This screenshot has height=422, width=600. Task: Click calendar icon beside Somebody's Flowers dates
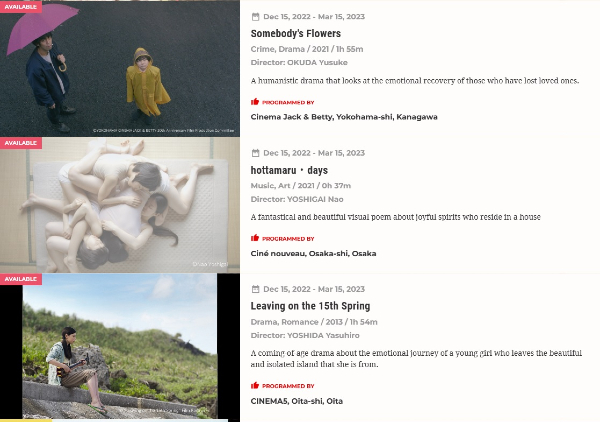point(255,16)
